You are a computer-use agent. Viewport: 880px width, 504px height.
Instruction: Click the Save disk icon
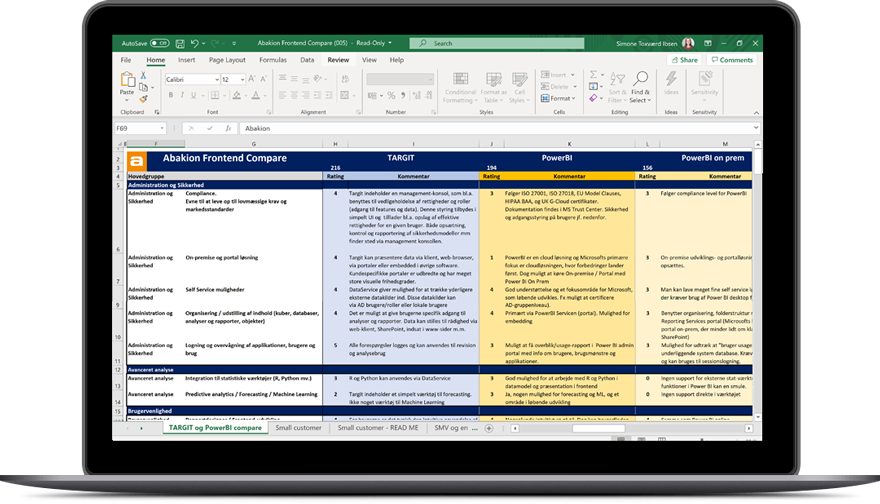pyautogui.click(x=180, y=43)
